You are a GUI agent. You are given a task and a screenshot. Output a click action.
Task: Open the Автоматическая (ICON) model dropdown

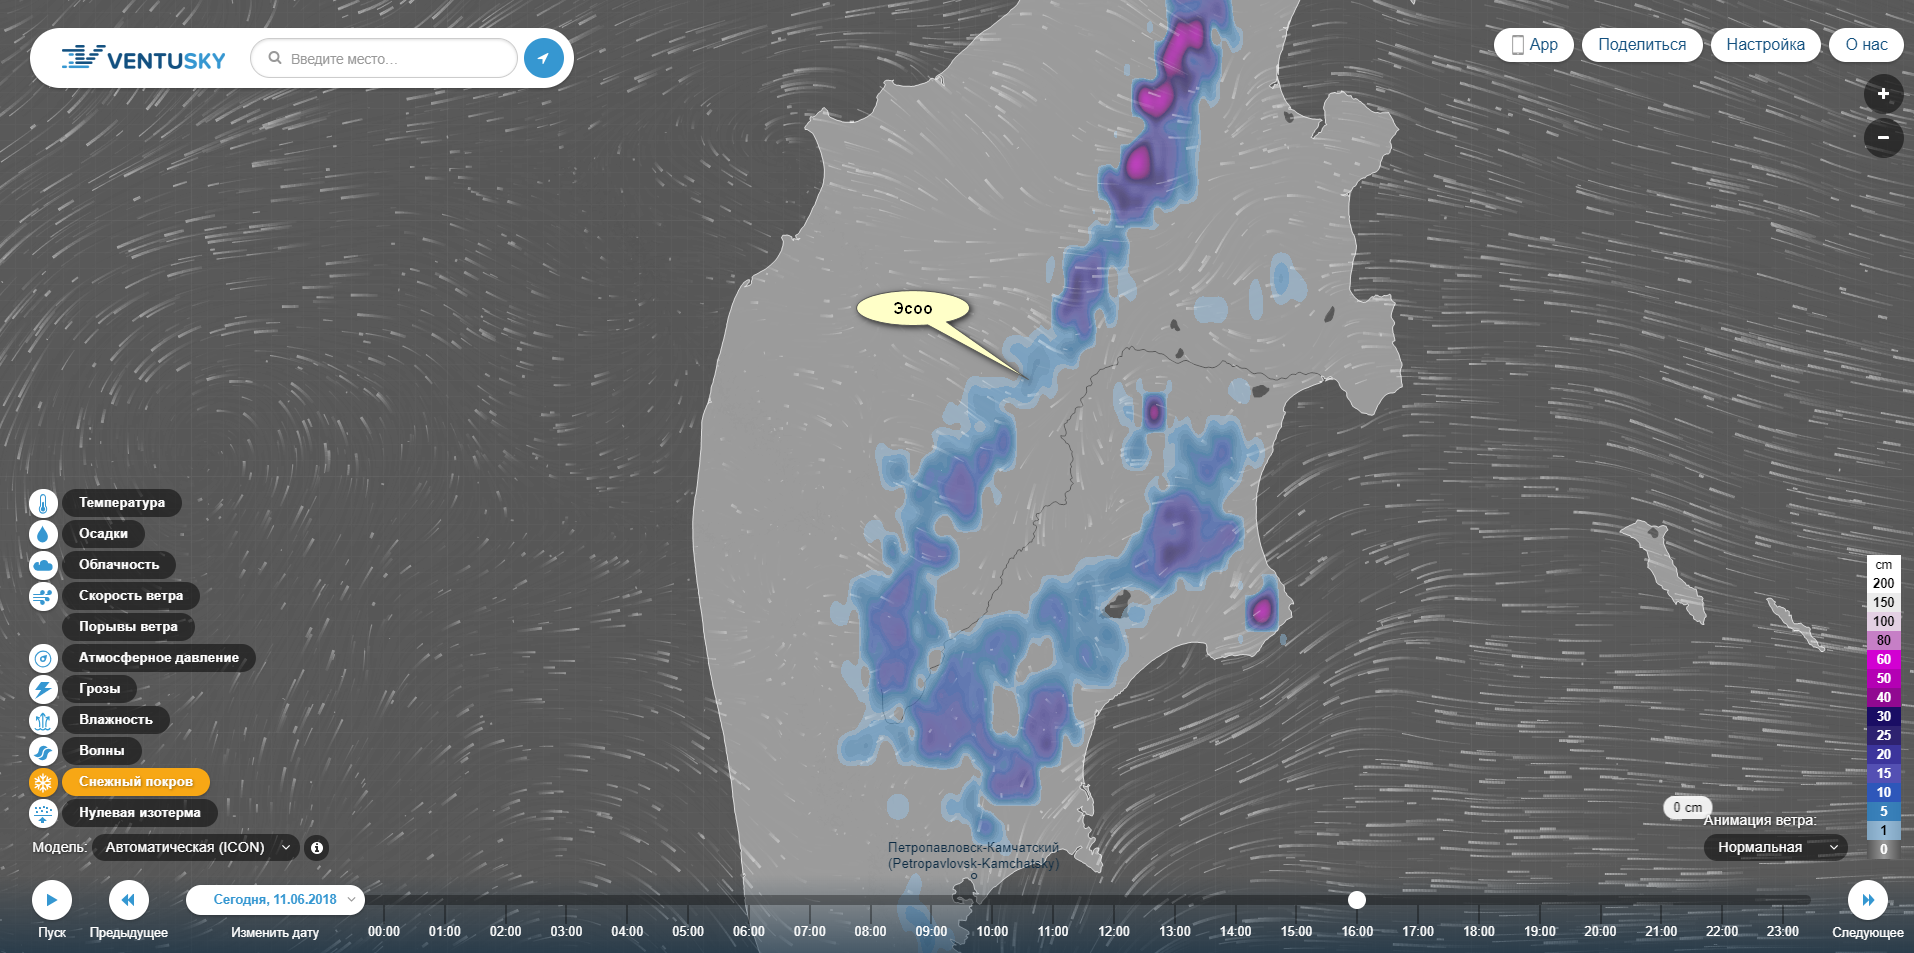pos(195,848)
